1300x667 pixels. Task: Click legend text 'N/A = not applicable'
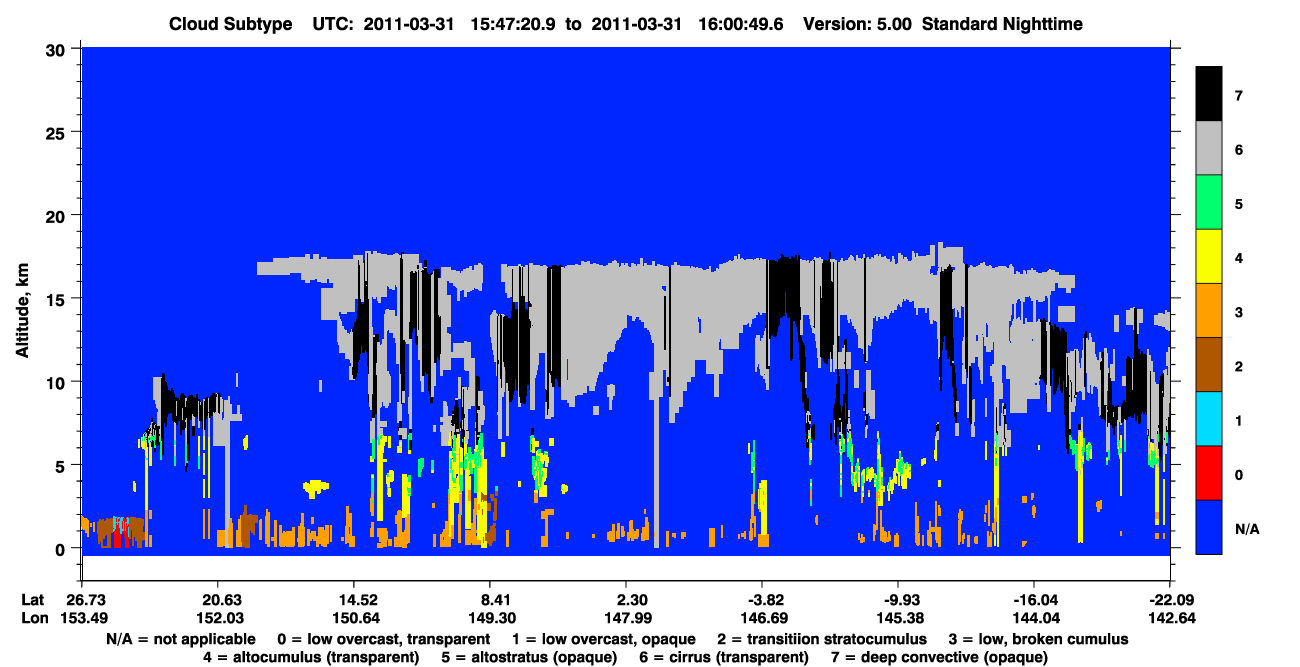tap(180, 639)
